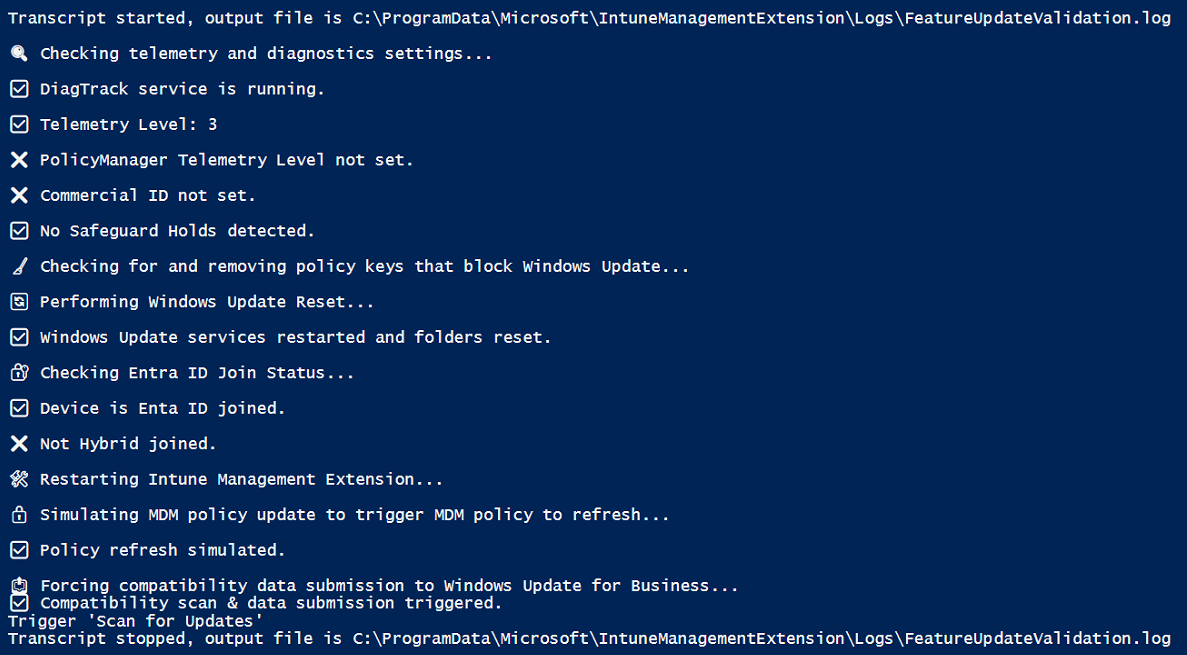Click the checkmark beside Policy refresh simulated

click(x=19, y=551)
